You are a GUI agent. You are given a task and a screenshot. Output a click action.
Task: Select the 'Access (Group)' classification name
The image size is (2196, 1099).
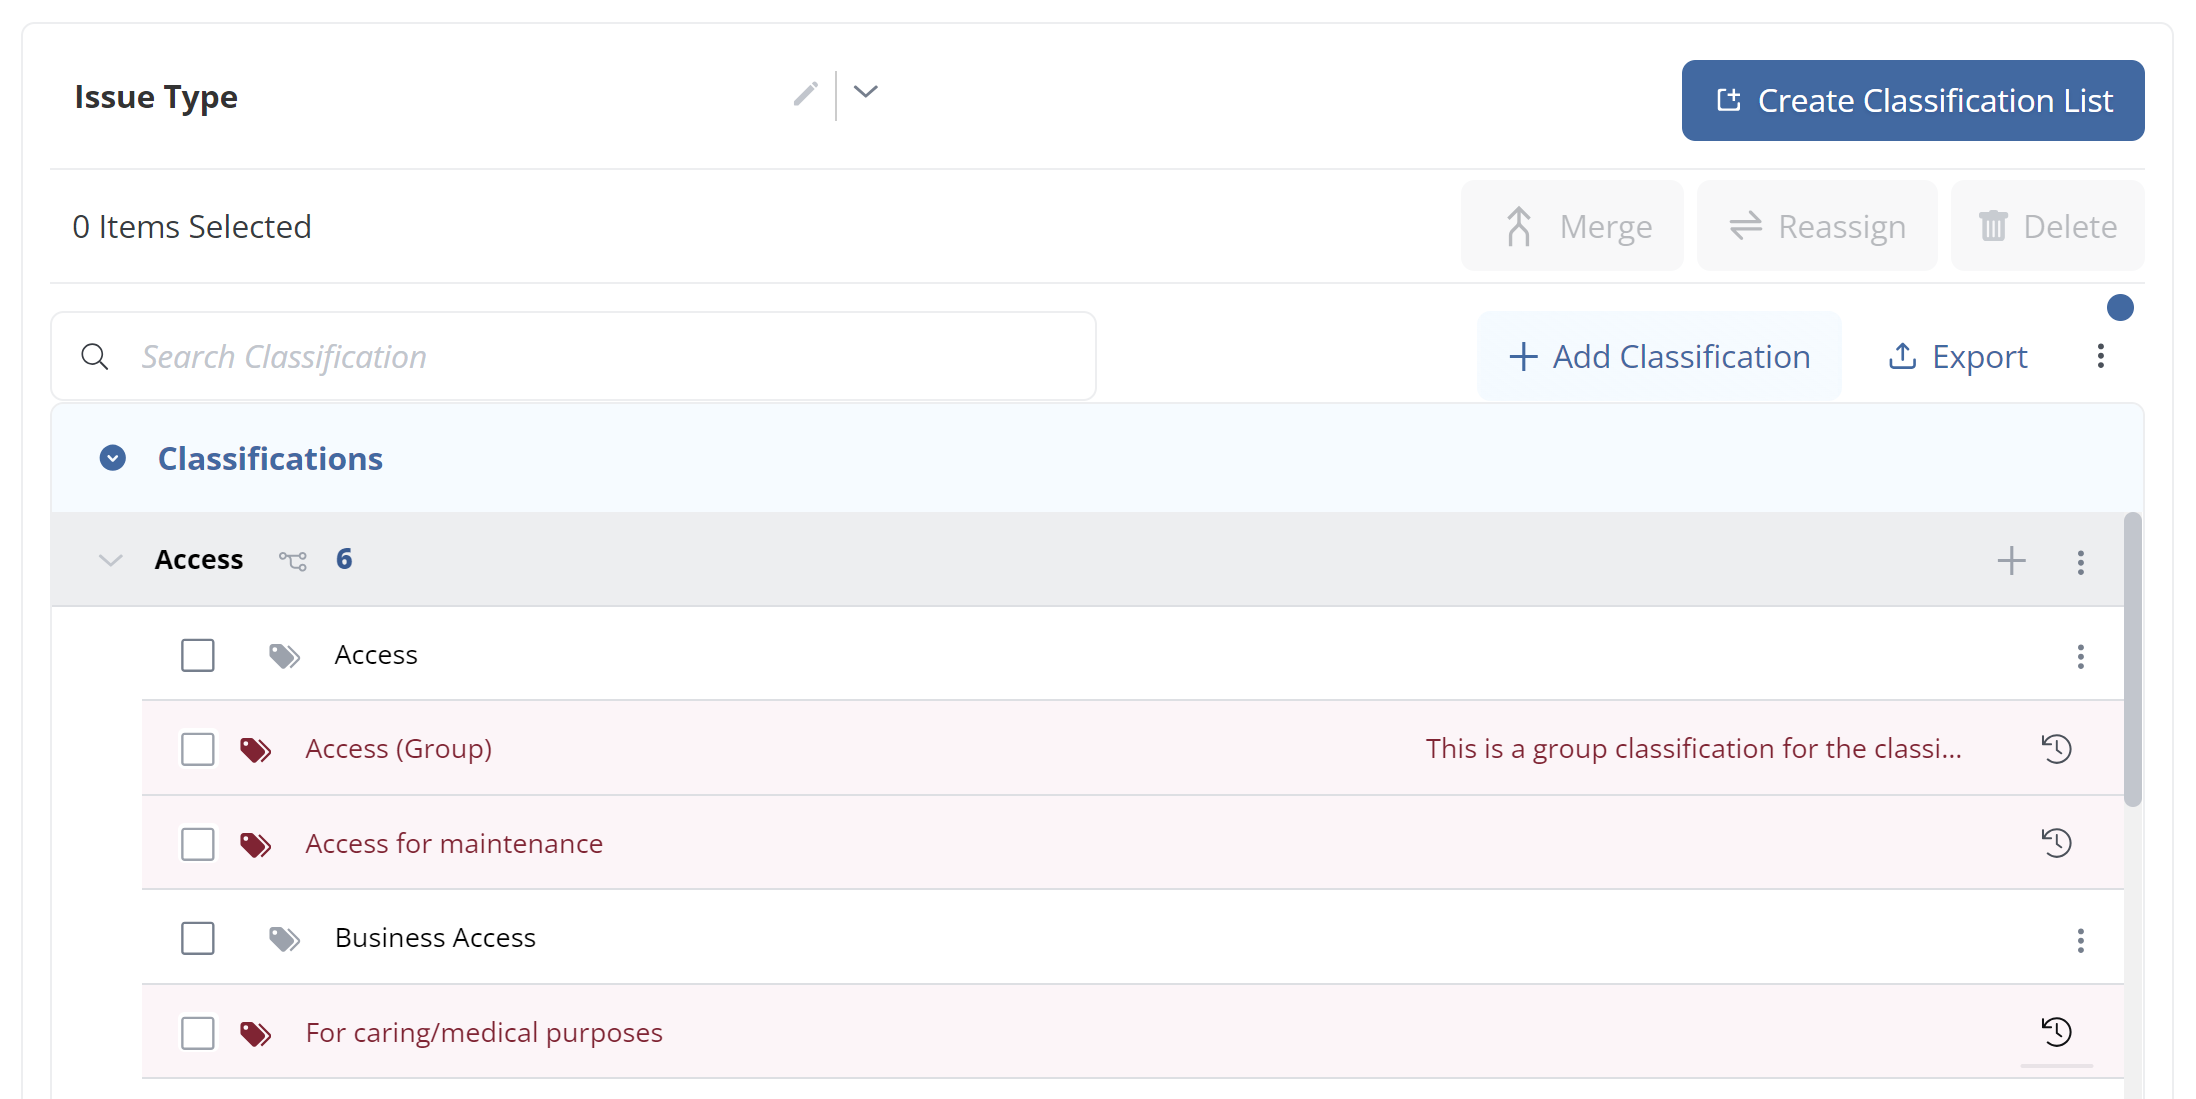(399, 749)
